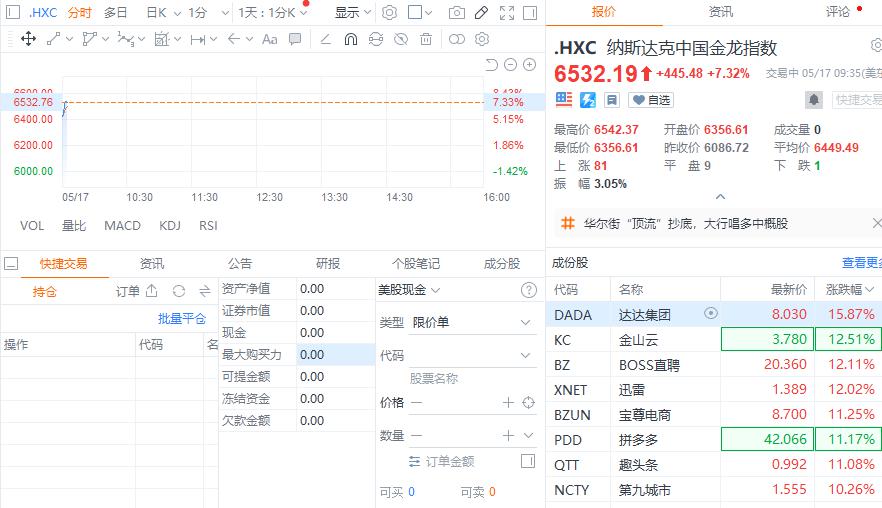Viewport: 882px width, 508px height.
Task: Select the chart measurement grid tool
Action: coord(161,39)
